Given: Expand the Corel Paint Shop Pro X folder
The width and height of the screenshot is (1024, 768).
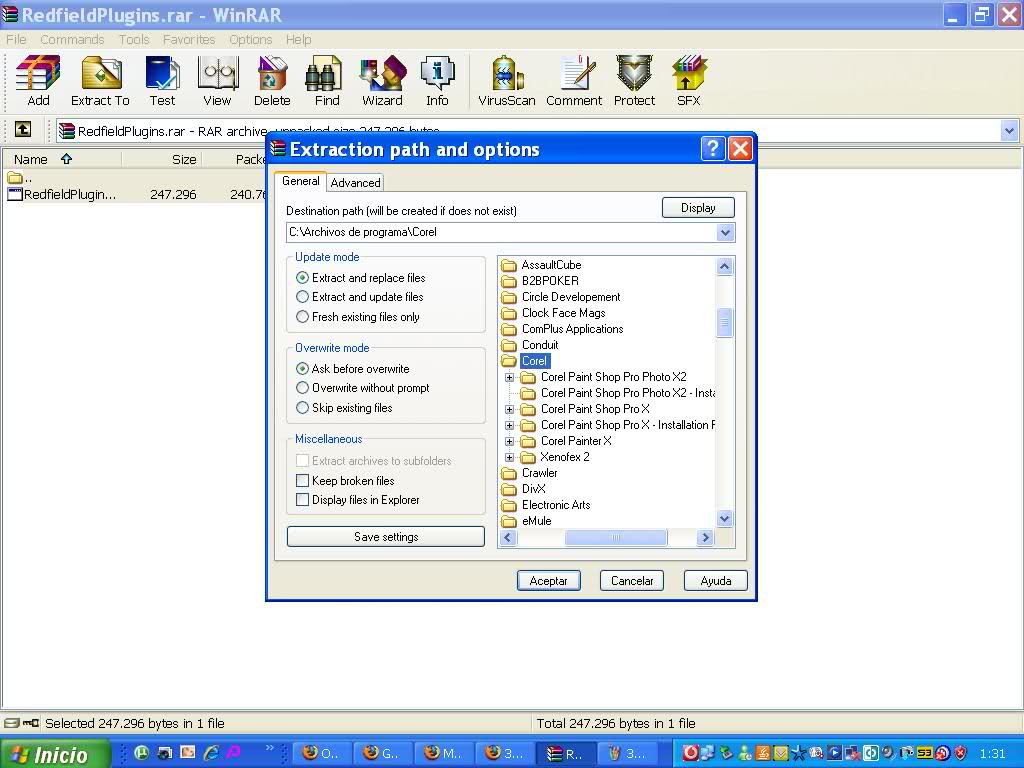Looking at the screenshot, I should click(x=509, y=409).
